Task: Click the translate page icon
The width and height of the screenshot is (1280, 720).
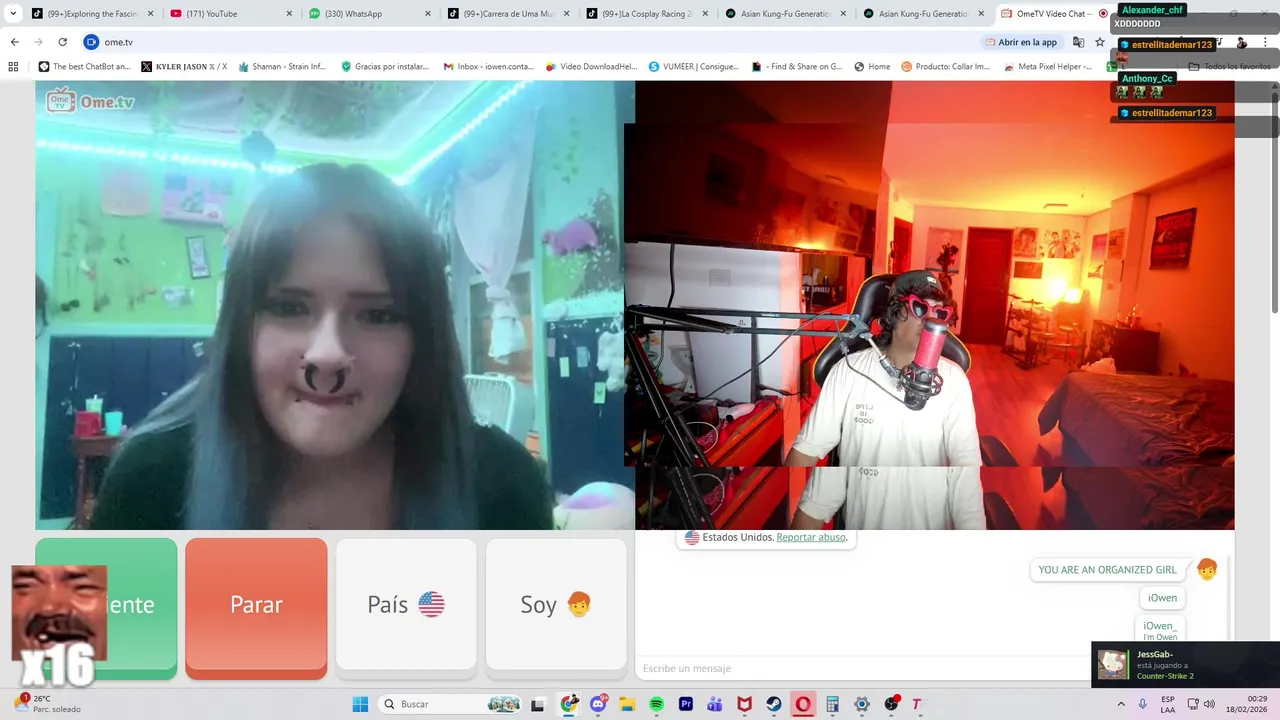Action: [x=1078, y=42]
